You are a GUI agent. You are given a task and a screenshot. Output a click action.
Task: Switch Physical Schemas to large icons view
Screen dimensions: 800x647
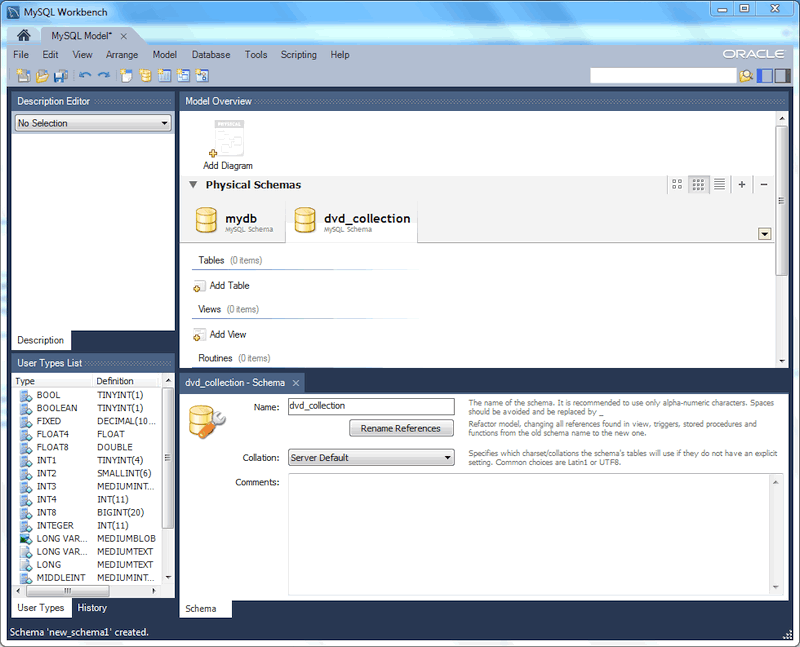[x=677, y=184]
